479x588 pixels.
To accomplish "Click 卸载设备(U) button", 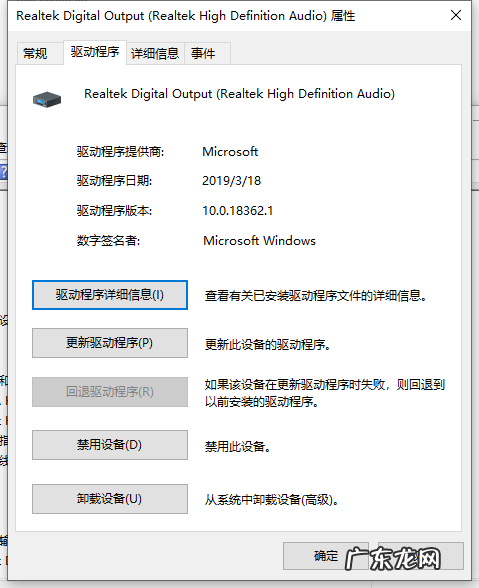I will click(x=110, y=499).
